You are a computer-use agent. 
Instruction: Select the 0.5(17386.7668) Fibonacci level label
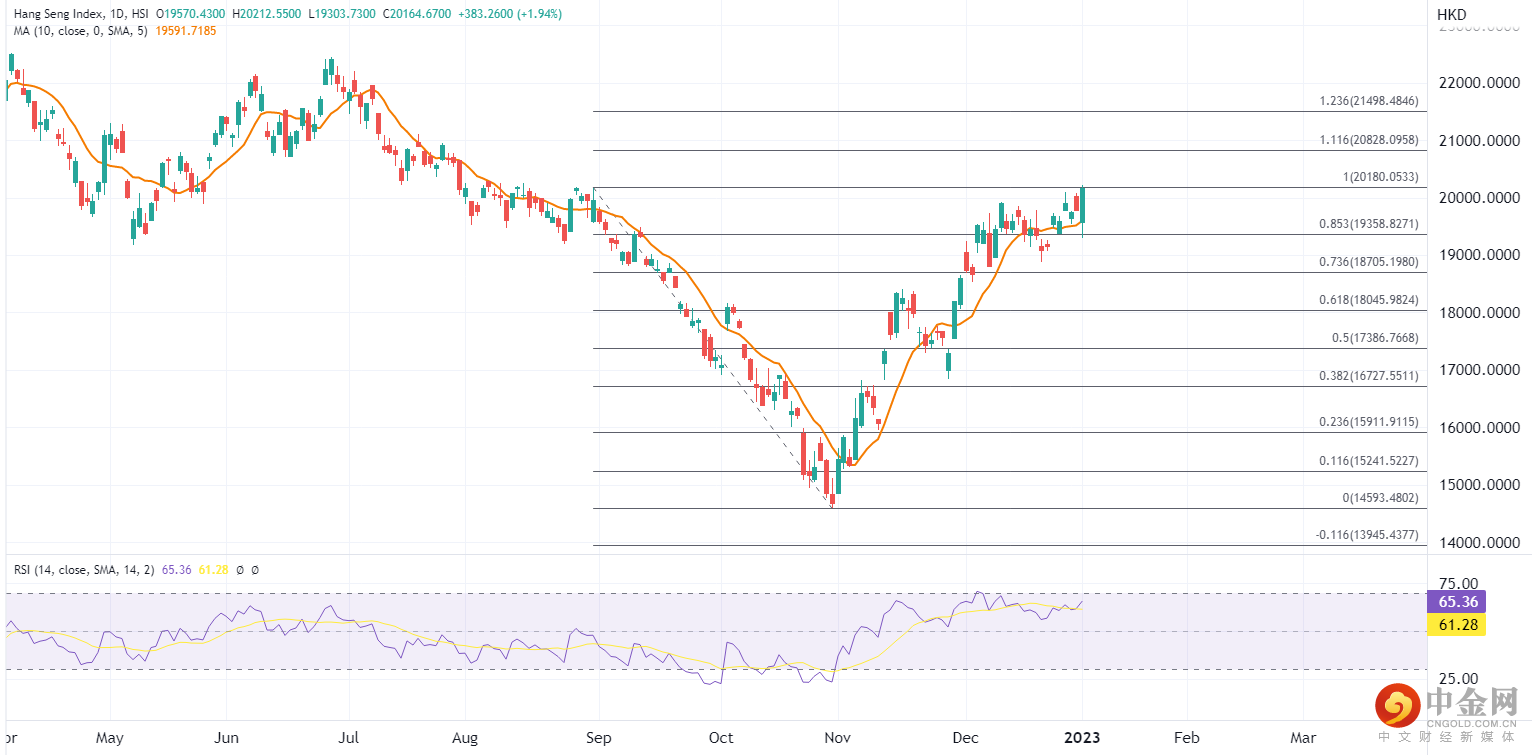(1375, 339)
